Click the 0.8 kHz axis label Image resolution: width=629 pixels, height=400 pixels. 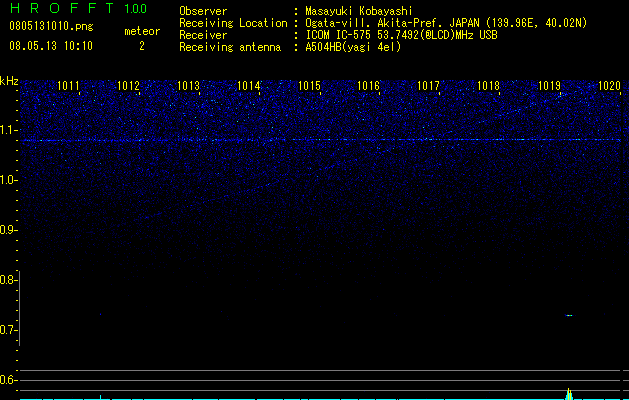point(7,280)
